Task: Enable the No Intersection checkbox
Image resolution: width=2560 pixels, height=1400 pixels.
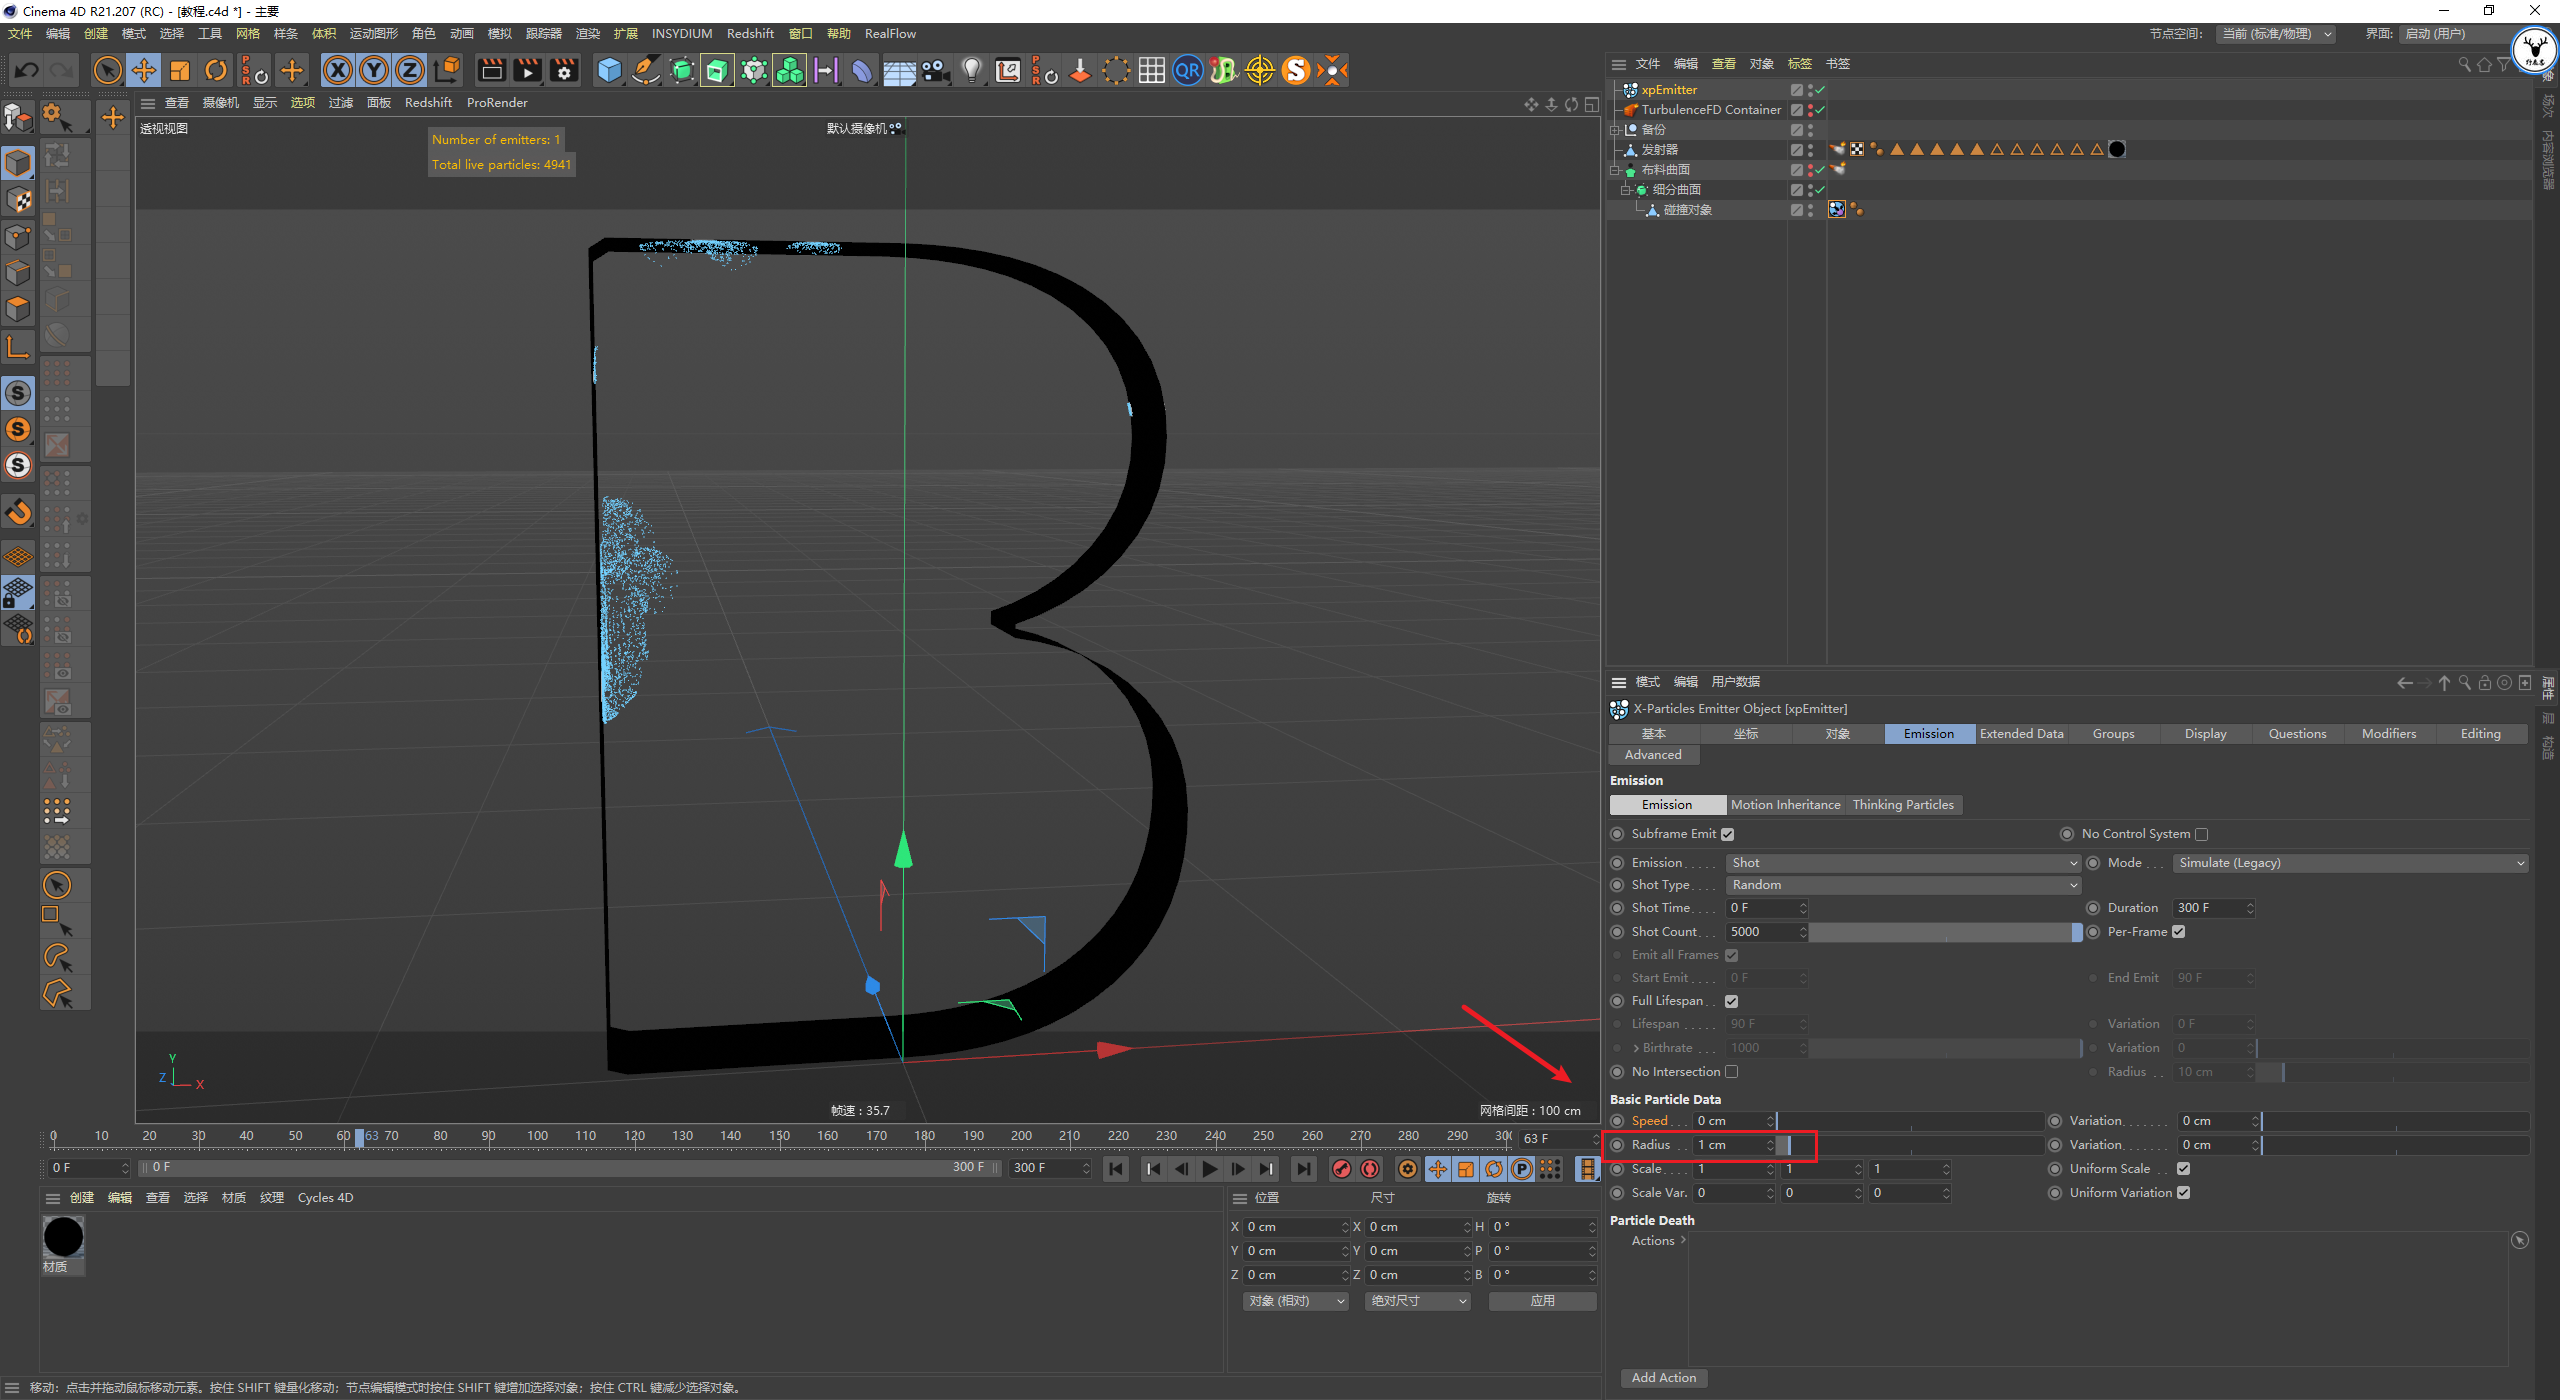Action: tap(1732, 1071)
